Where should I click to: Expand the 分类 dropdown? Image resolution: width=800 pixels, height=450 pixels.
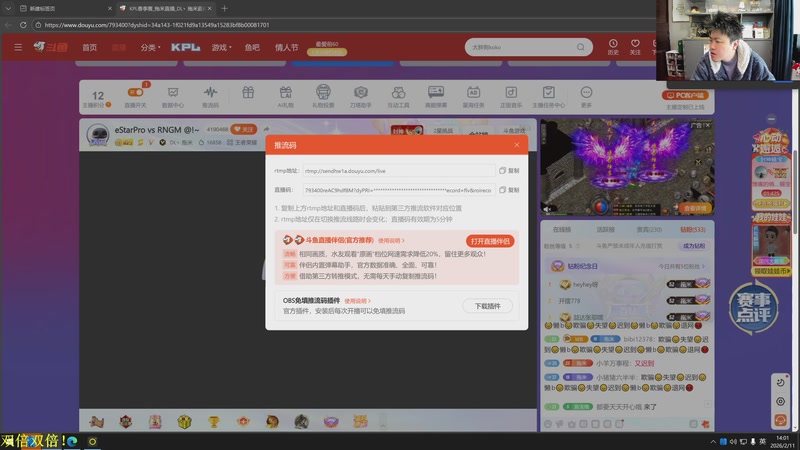pos(150,47)
